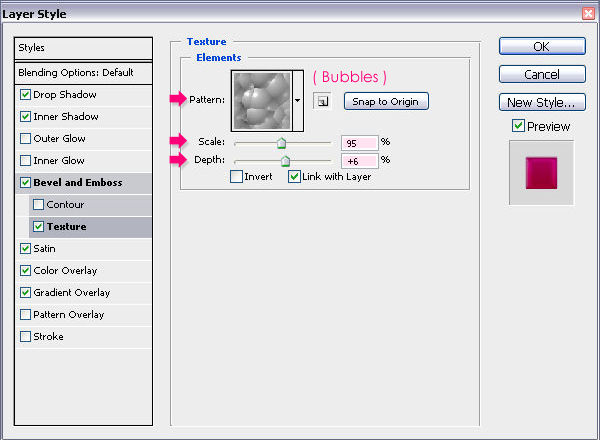Open the pattern picker dropdown arrow

298,101
